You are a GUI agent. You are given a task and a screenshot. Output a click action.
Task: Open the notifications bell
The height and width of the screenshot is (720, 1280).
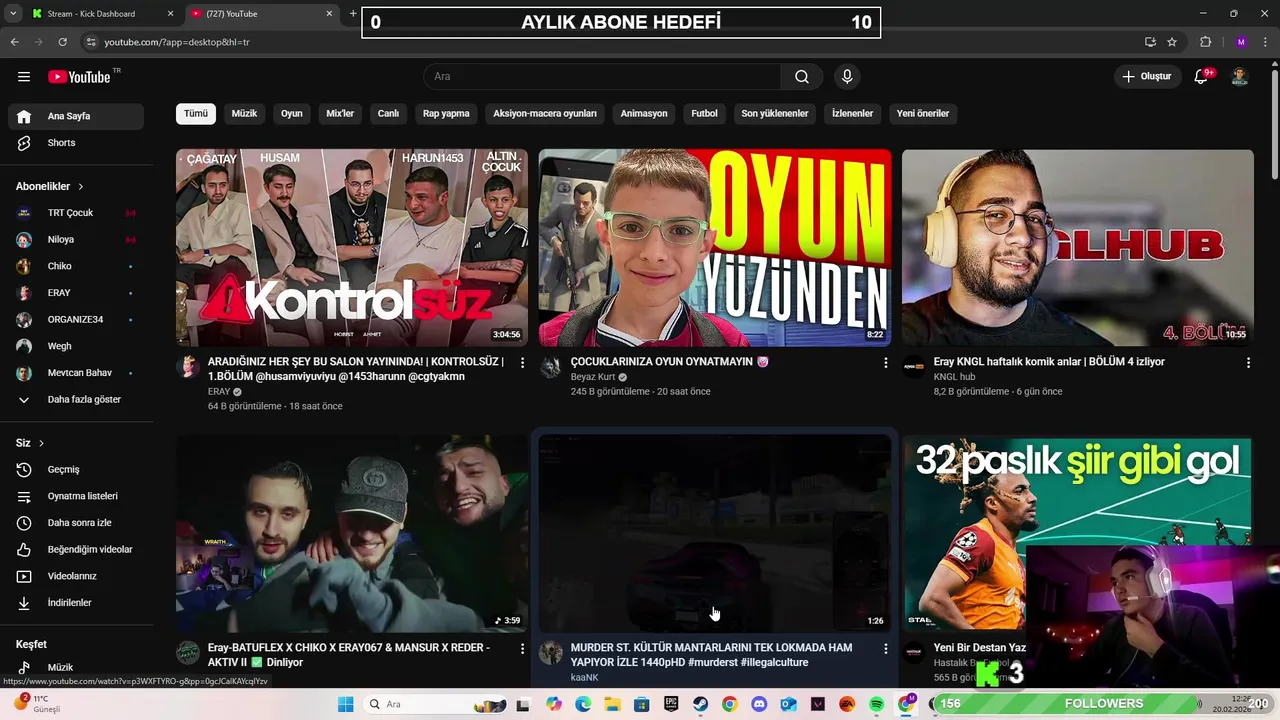[x=1202, y=77]
